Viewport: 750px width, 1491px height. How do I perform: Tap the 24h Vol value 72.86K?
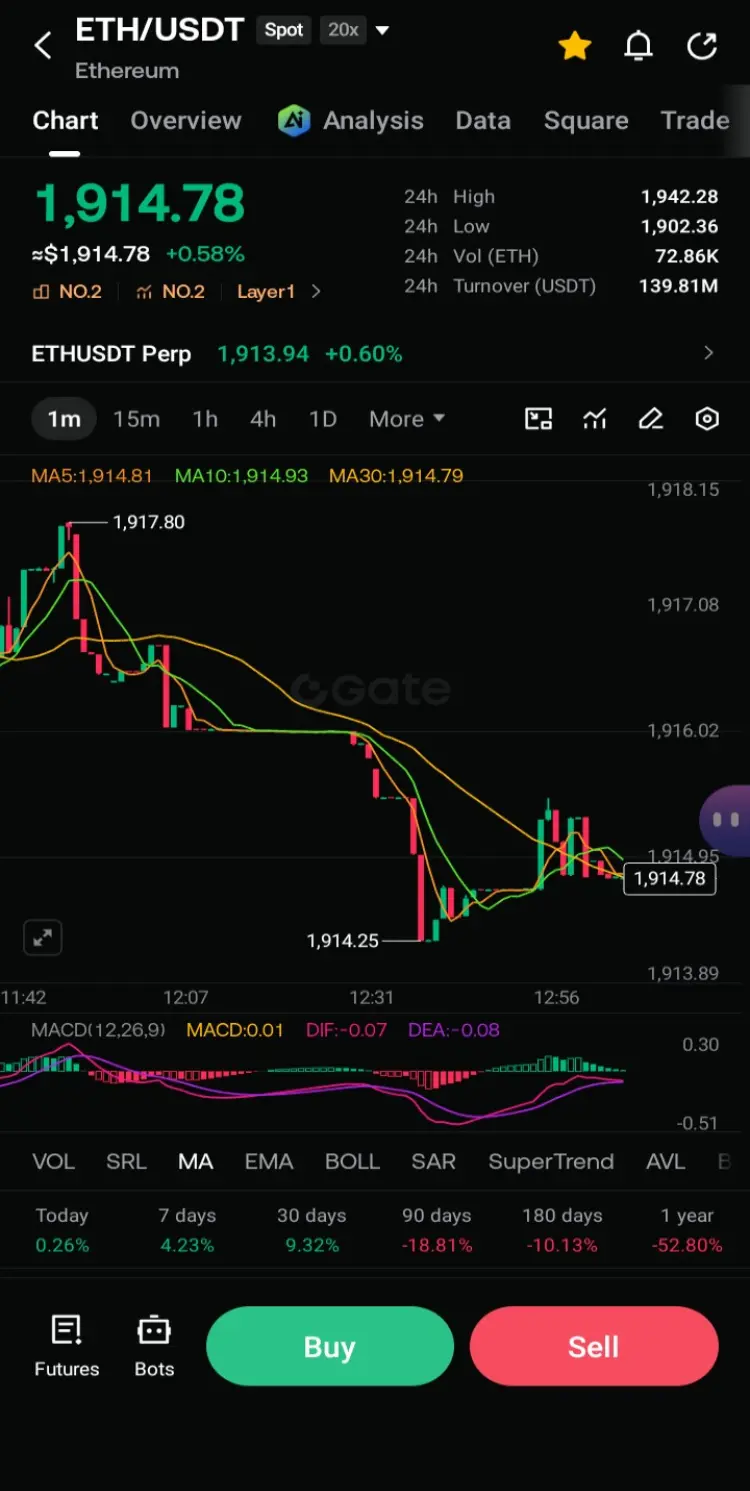point(687,257)
